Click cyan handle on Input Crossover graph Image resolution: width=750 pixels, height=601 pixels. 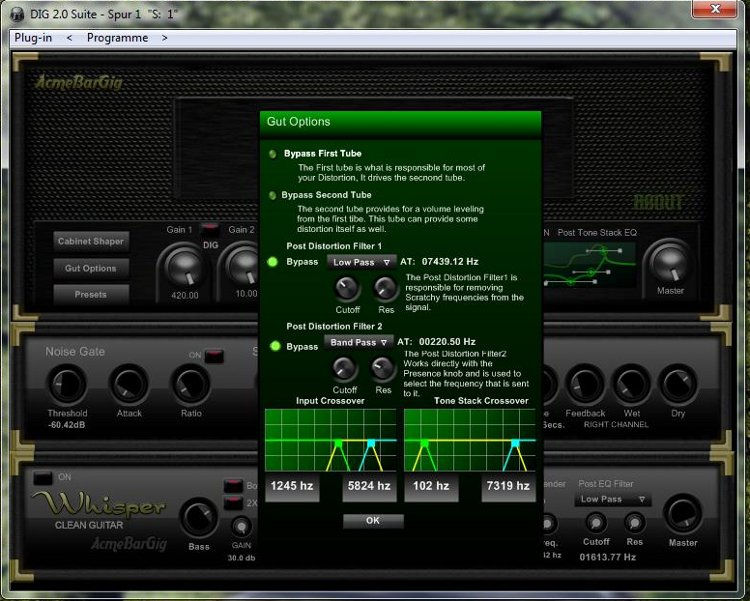(x=371, y=444)
